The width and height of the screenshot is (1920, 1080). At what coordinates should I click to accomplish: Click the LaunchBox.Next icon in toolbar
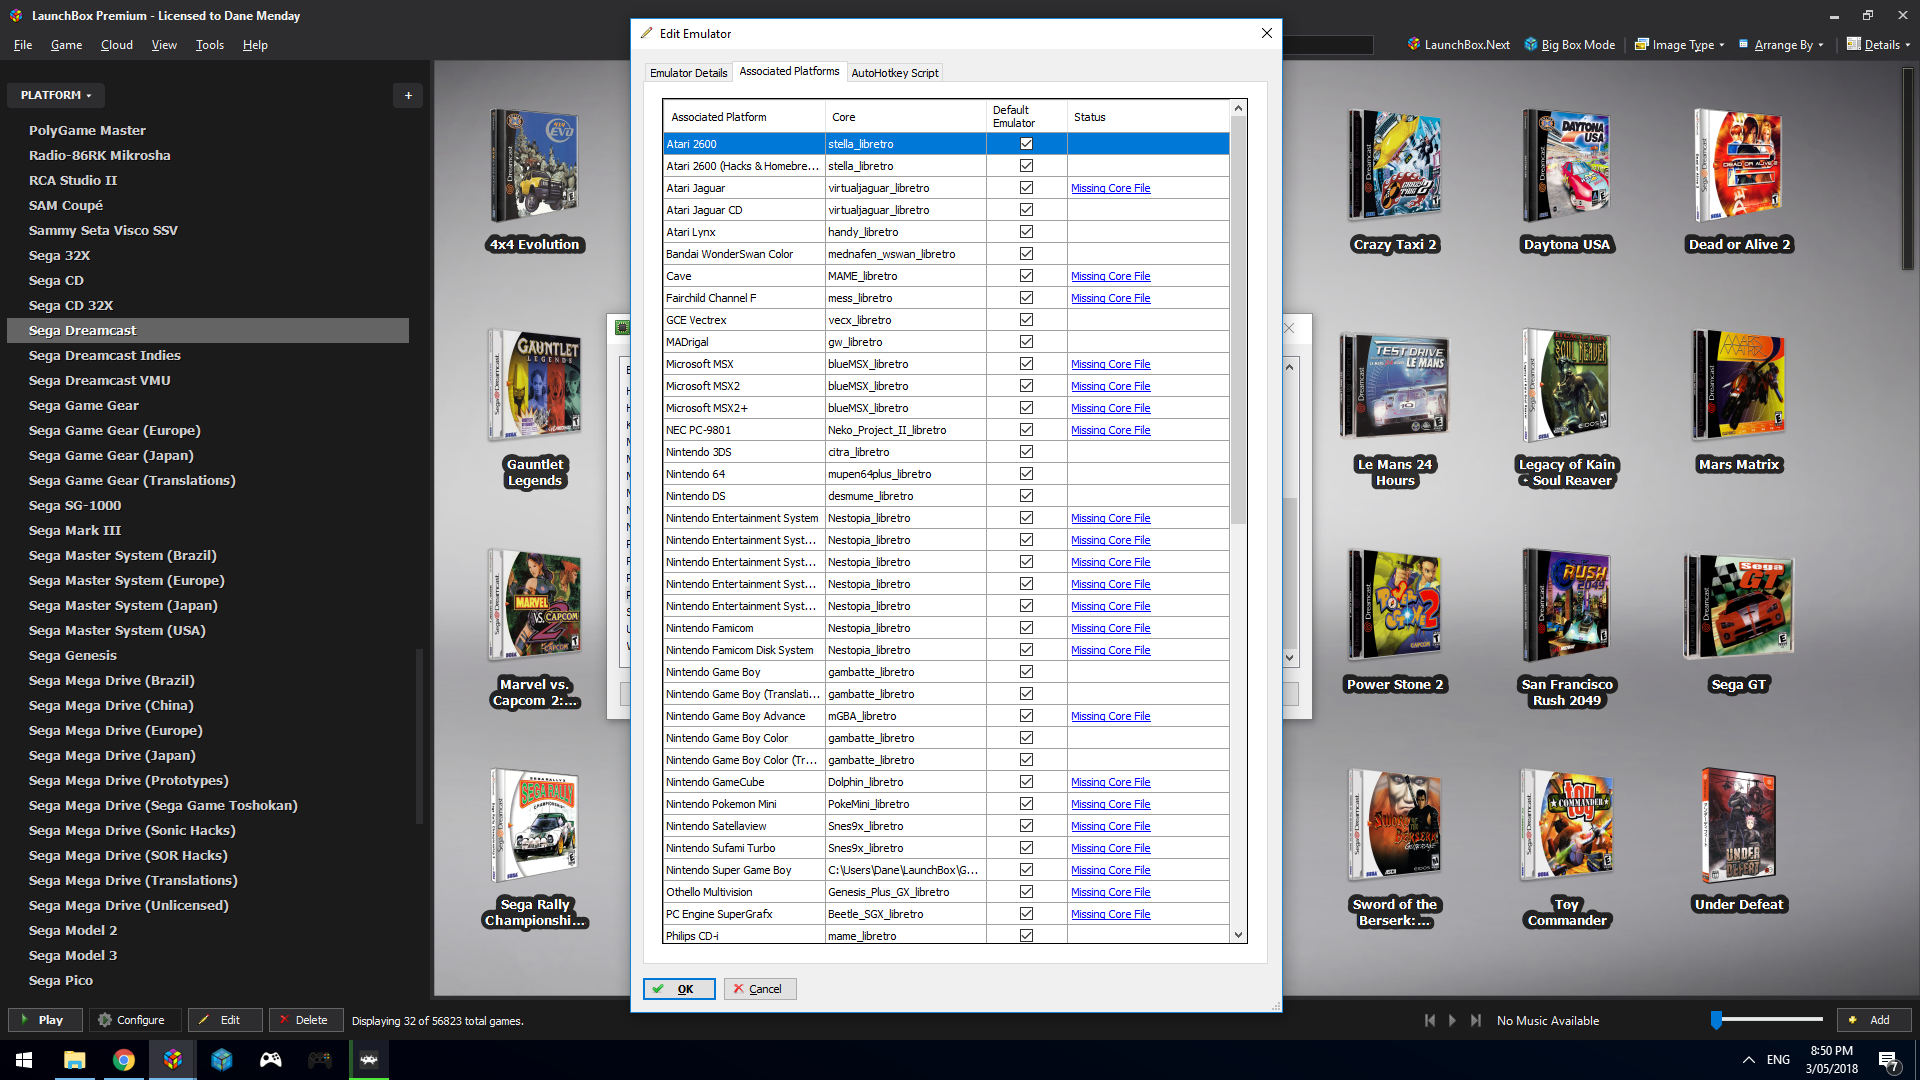(1413, 44)
